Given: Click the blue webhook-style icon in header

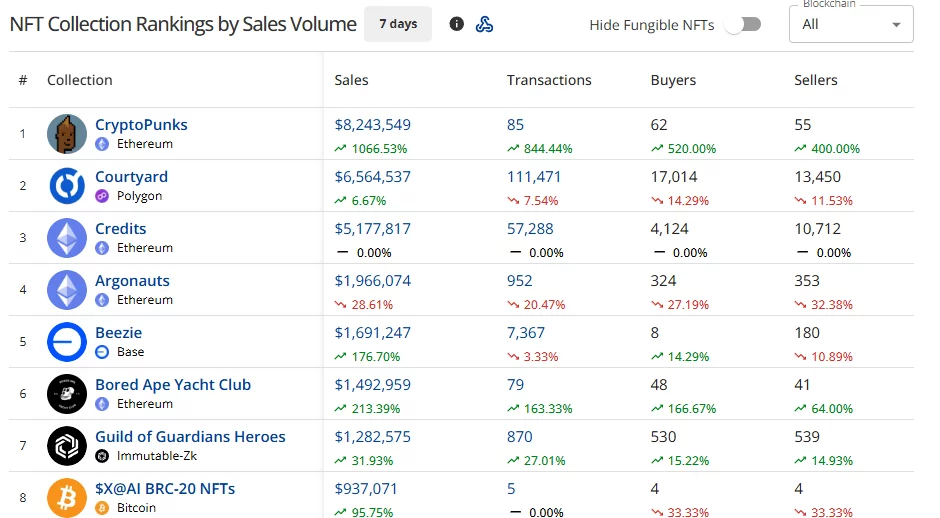Looking at the screenshot, I should coord(484,24).
